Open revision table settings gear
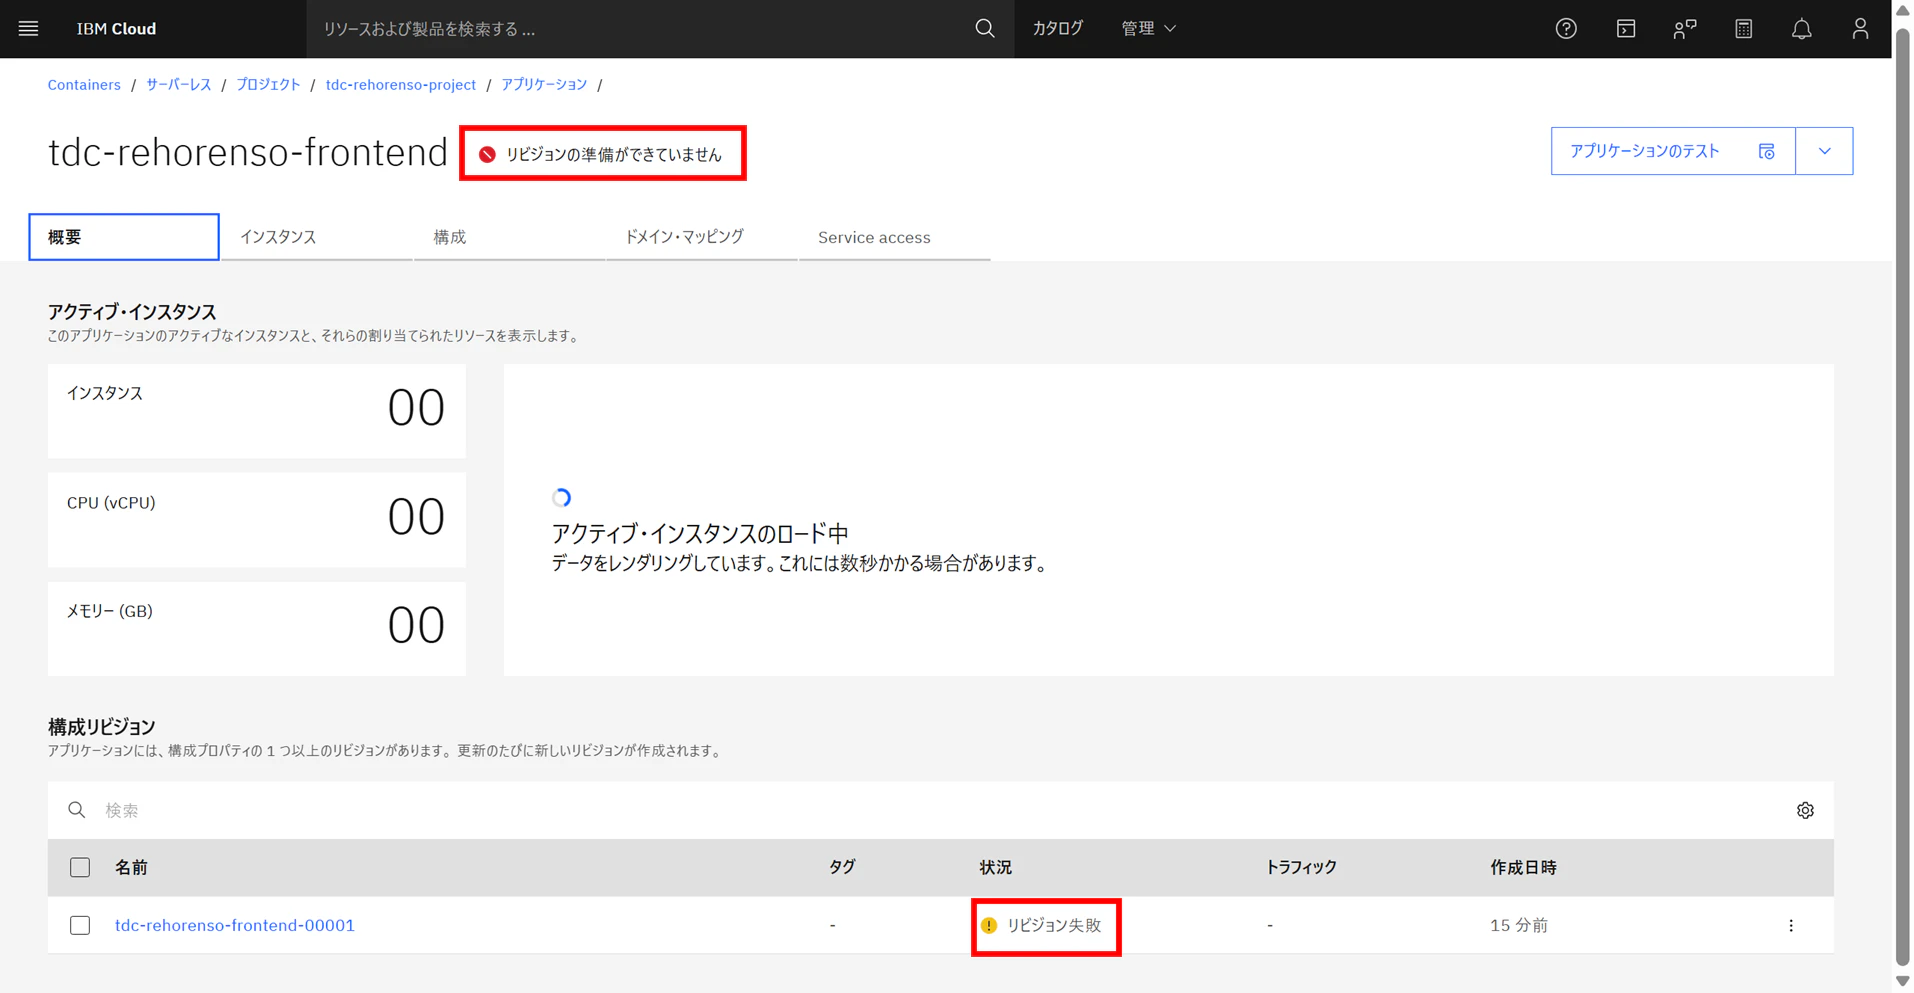Viewport: 1914px width, 993px height. pyautogui.click(x=1805, y=810)
